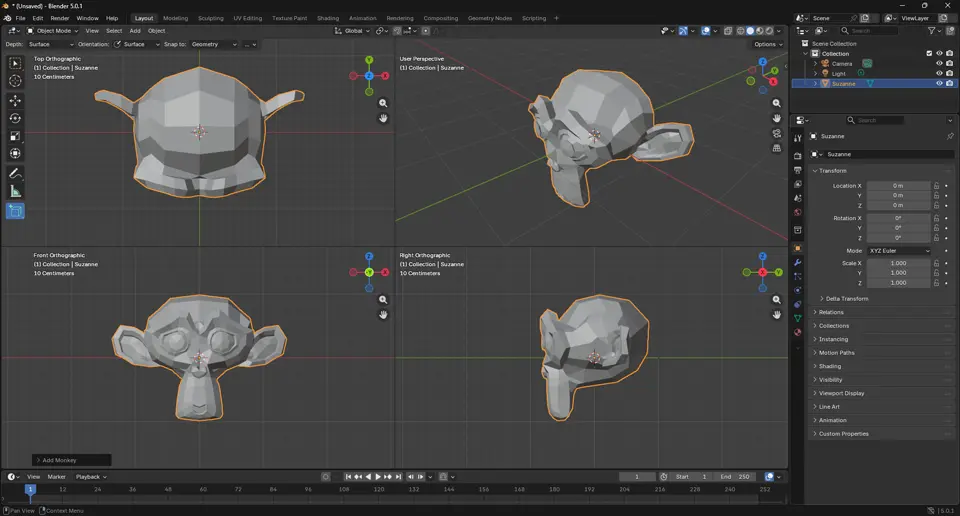This screenshot has width=960, height=516.
Task: Pick the 3D Cursor tool
Action: tap(15, 81)
